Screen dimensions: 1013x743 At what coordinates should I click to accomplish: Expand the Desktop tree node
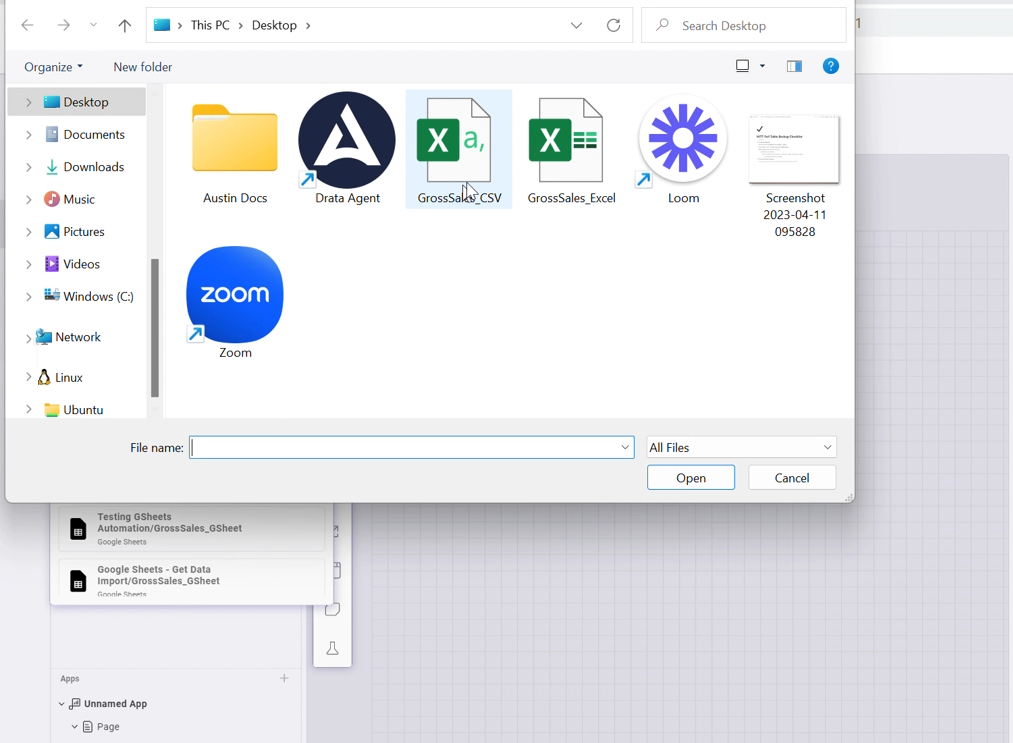click(28, 102)
